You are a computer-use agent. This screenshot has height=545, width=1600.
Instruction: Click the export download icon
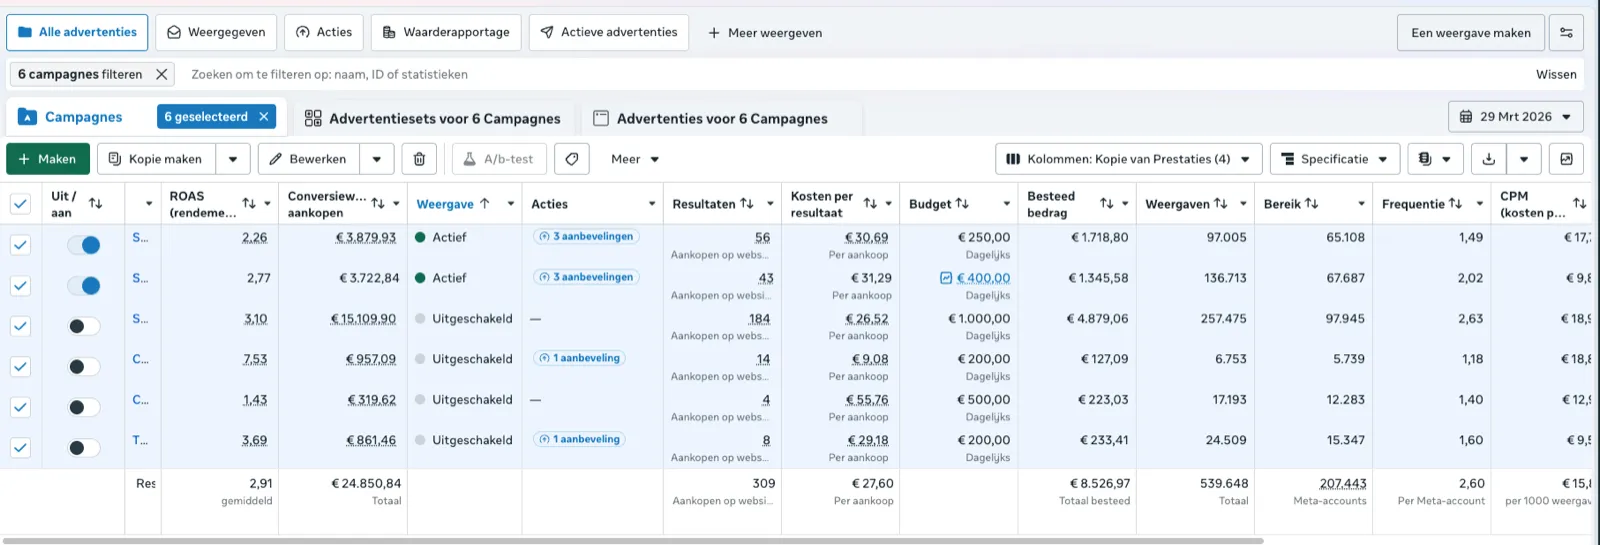tap(1488, 159)
